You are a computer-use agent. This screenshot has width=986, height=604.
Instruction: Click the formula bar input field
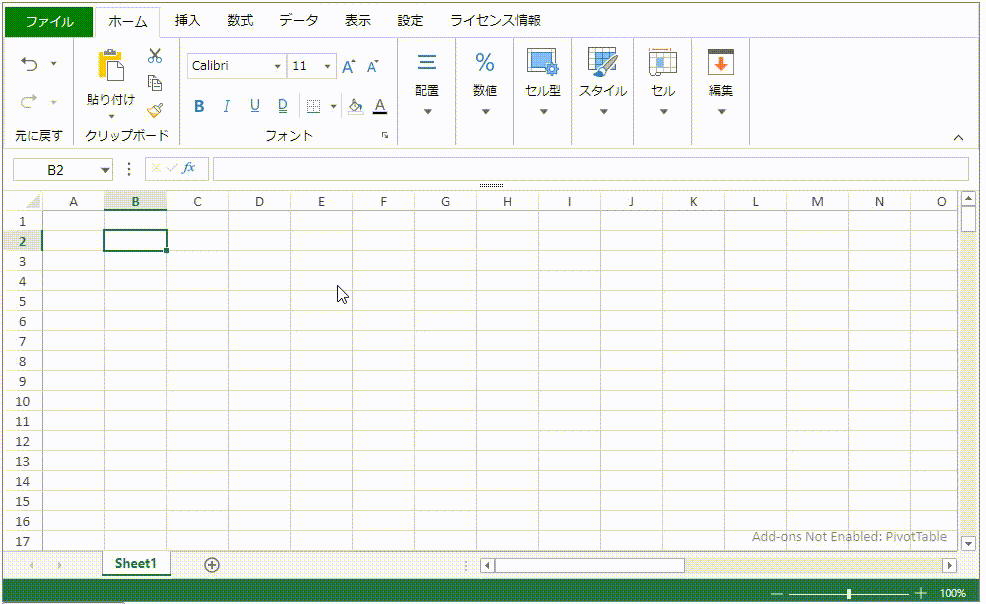tap(590, 169)
